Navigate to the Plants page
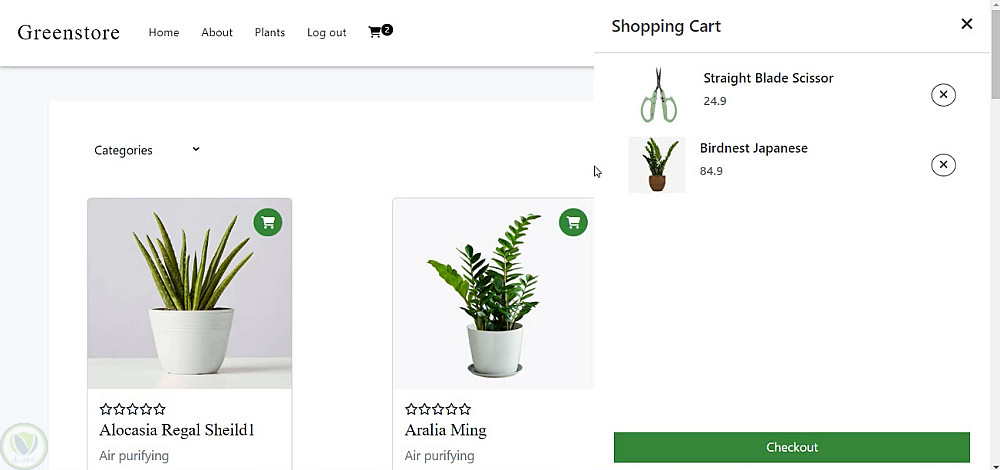1000x470 pixels. (x=270, y=32)
